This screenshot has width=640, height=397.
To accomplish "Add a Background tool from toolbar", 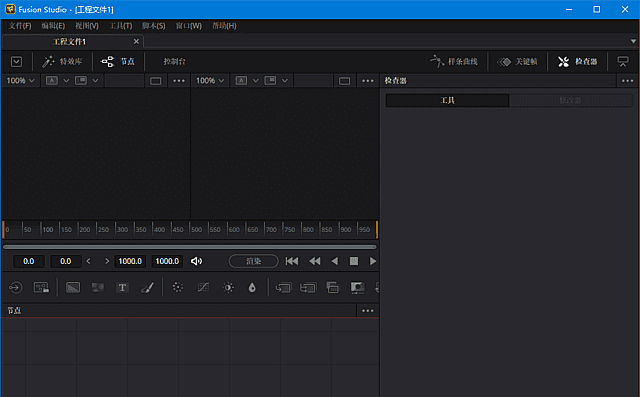I will 73,288.
